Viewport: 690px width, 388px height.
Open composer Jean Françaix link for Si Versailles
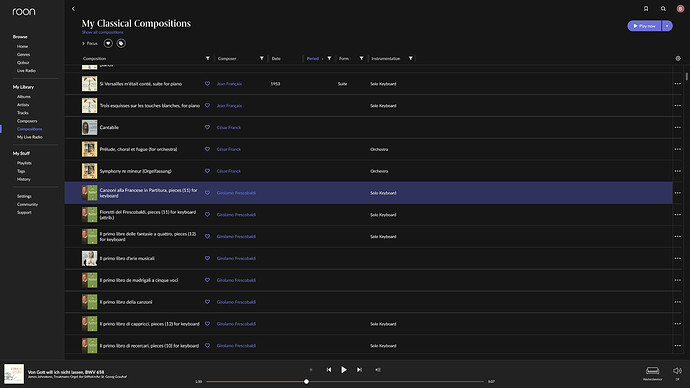229,84
